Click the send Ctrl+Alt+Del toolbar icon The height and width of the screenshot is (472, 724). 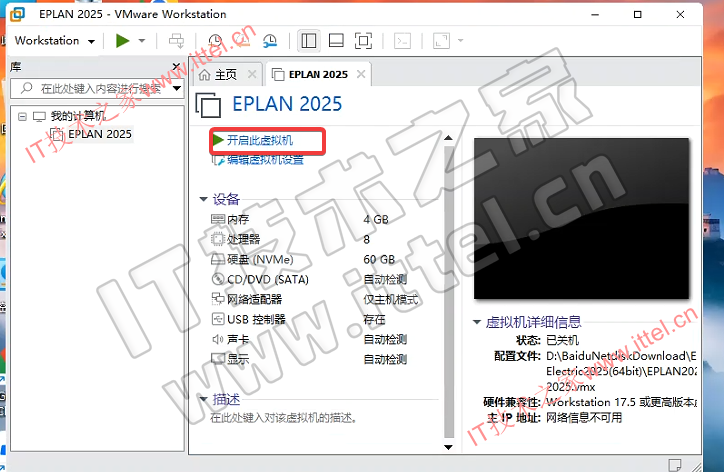click(176, 41)
